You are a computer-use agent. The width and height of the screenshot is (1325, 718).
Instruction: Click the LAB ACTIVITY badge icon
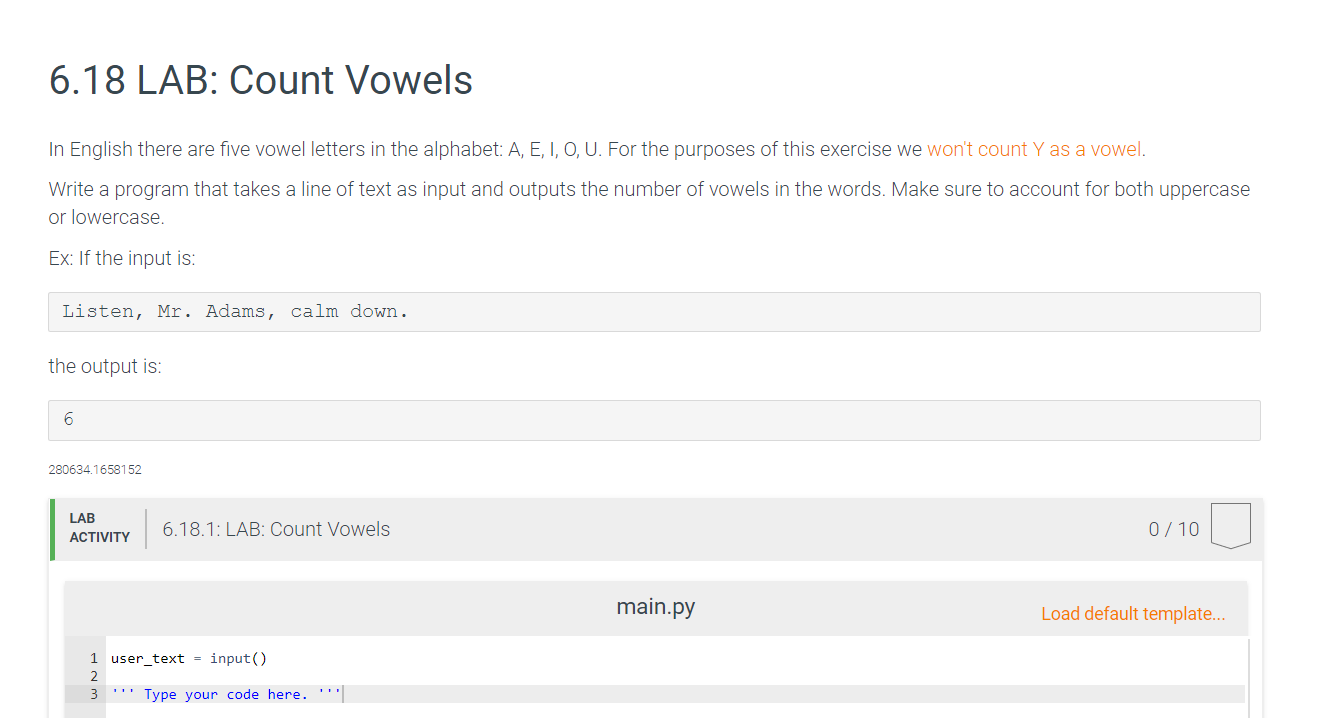[x=98, y=527]
